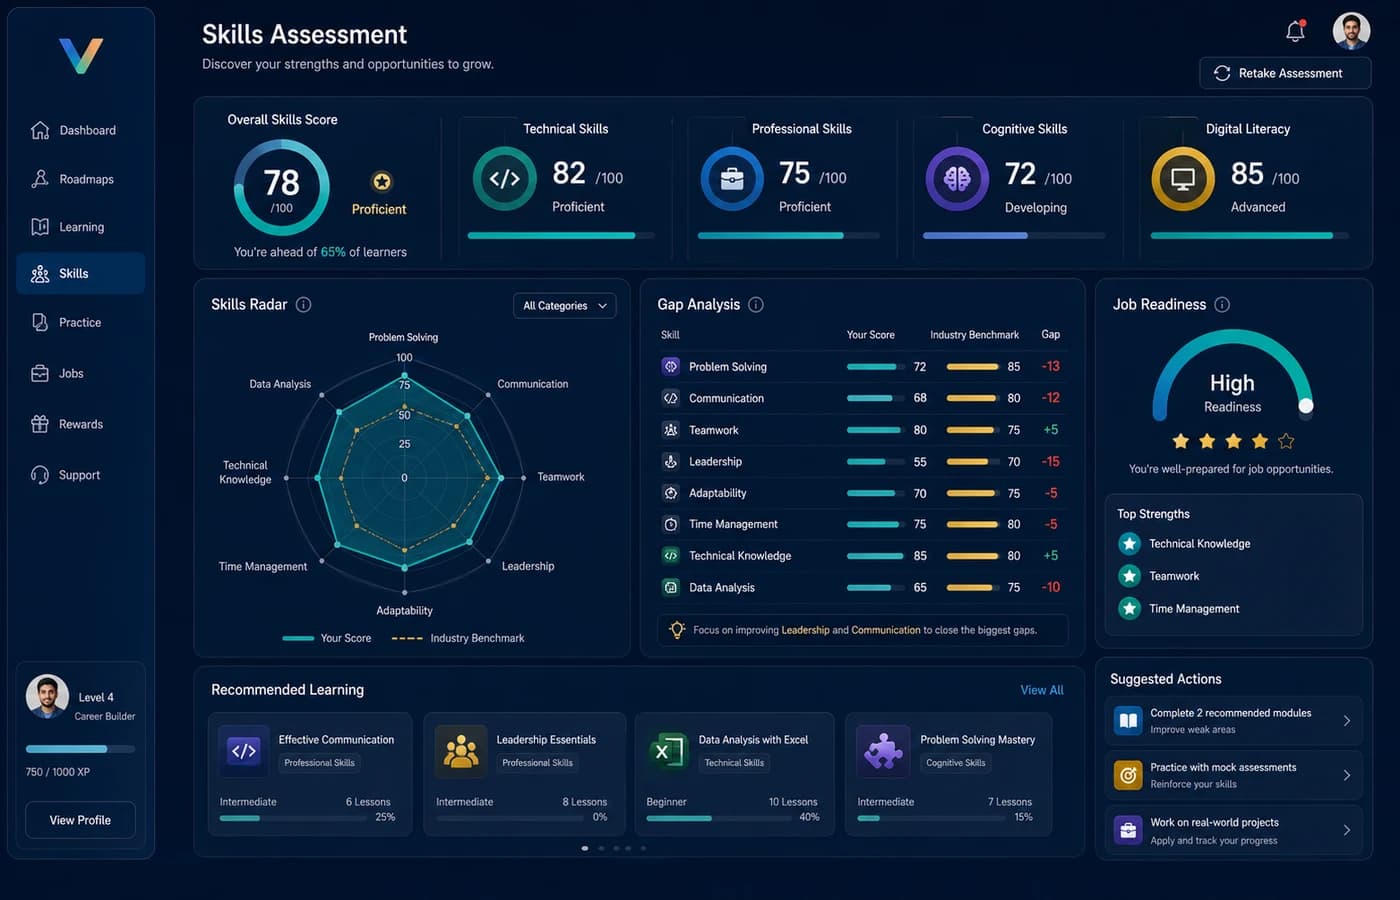Expand Work on real-world projects chevron

(x=1346, y=830)
